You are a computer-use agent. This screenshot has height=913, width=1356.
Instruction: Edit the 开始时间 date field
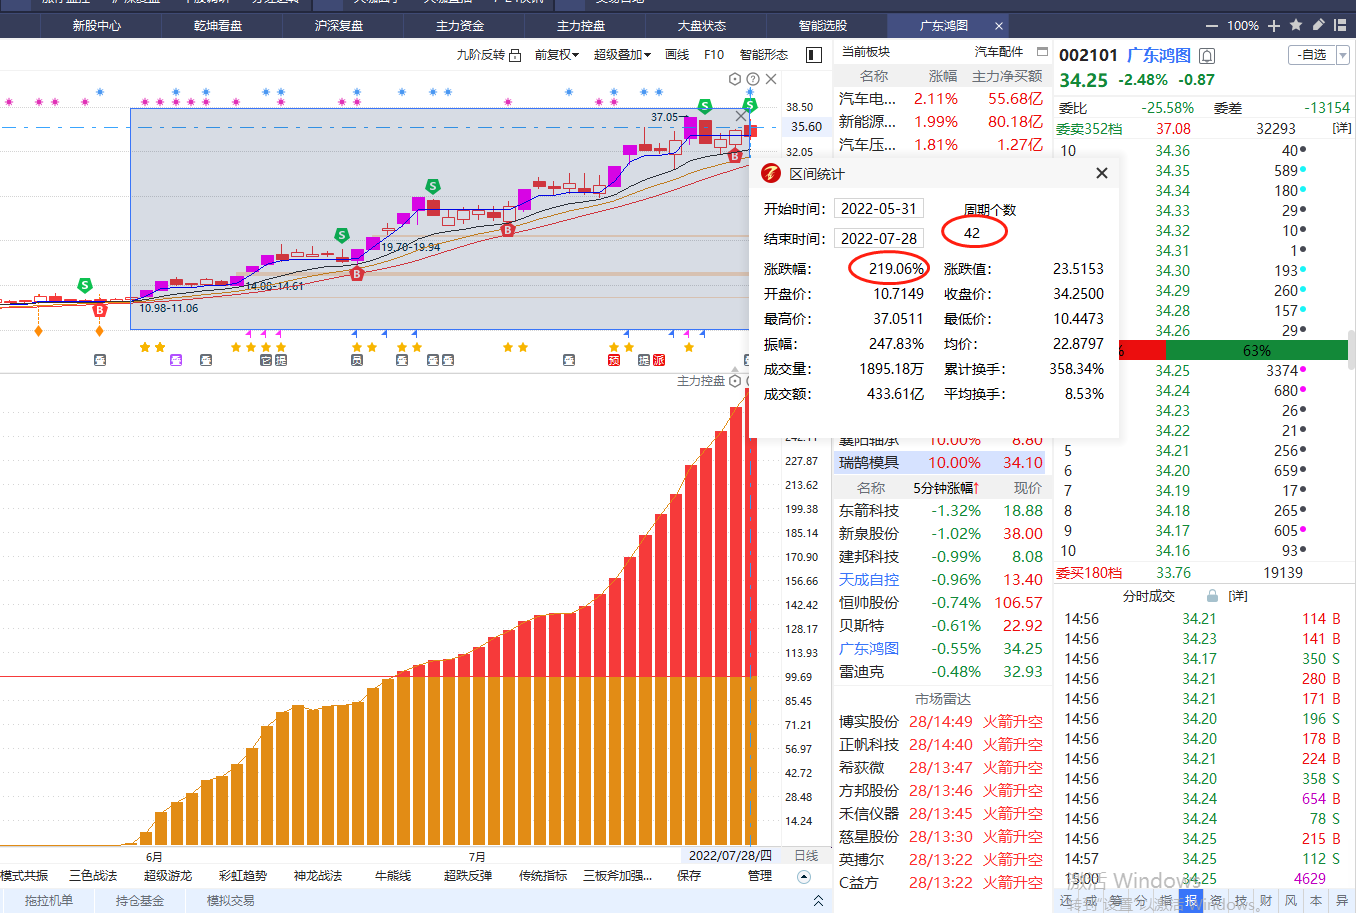coord(879,208)
